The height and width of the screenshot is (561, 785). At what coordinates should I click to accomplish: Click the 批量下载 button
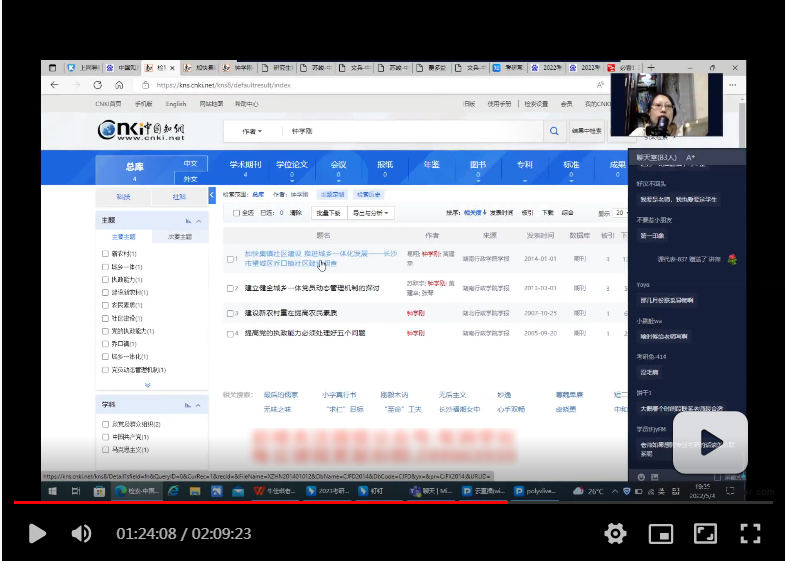(328, 213)
